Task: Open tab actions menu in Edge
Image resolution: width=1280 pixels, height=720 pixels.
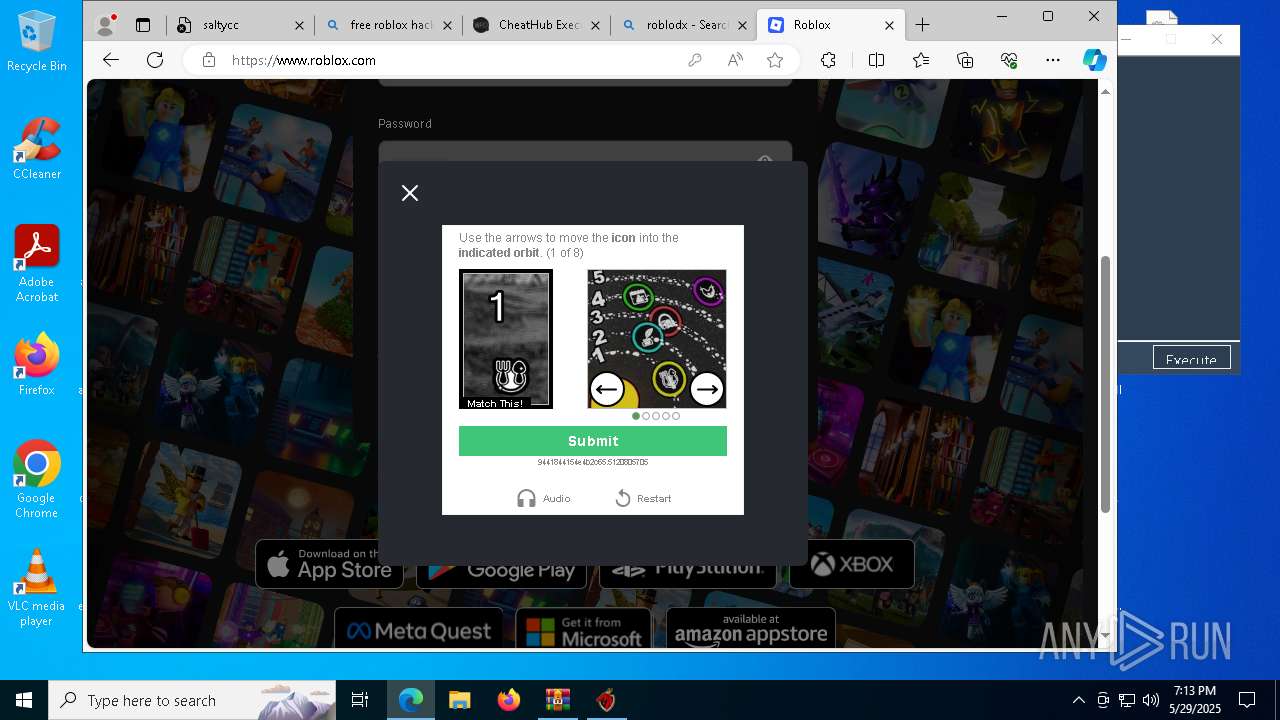Action: tap(143, 25)
